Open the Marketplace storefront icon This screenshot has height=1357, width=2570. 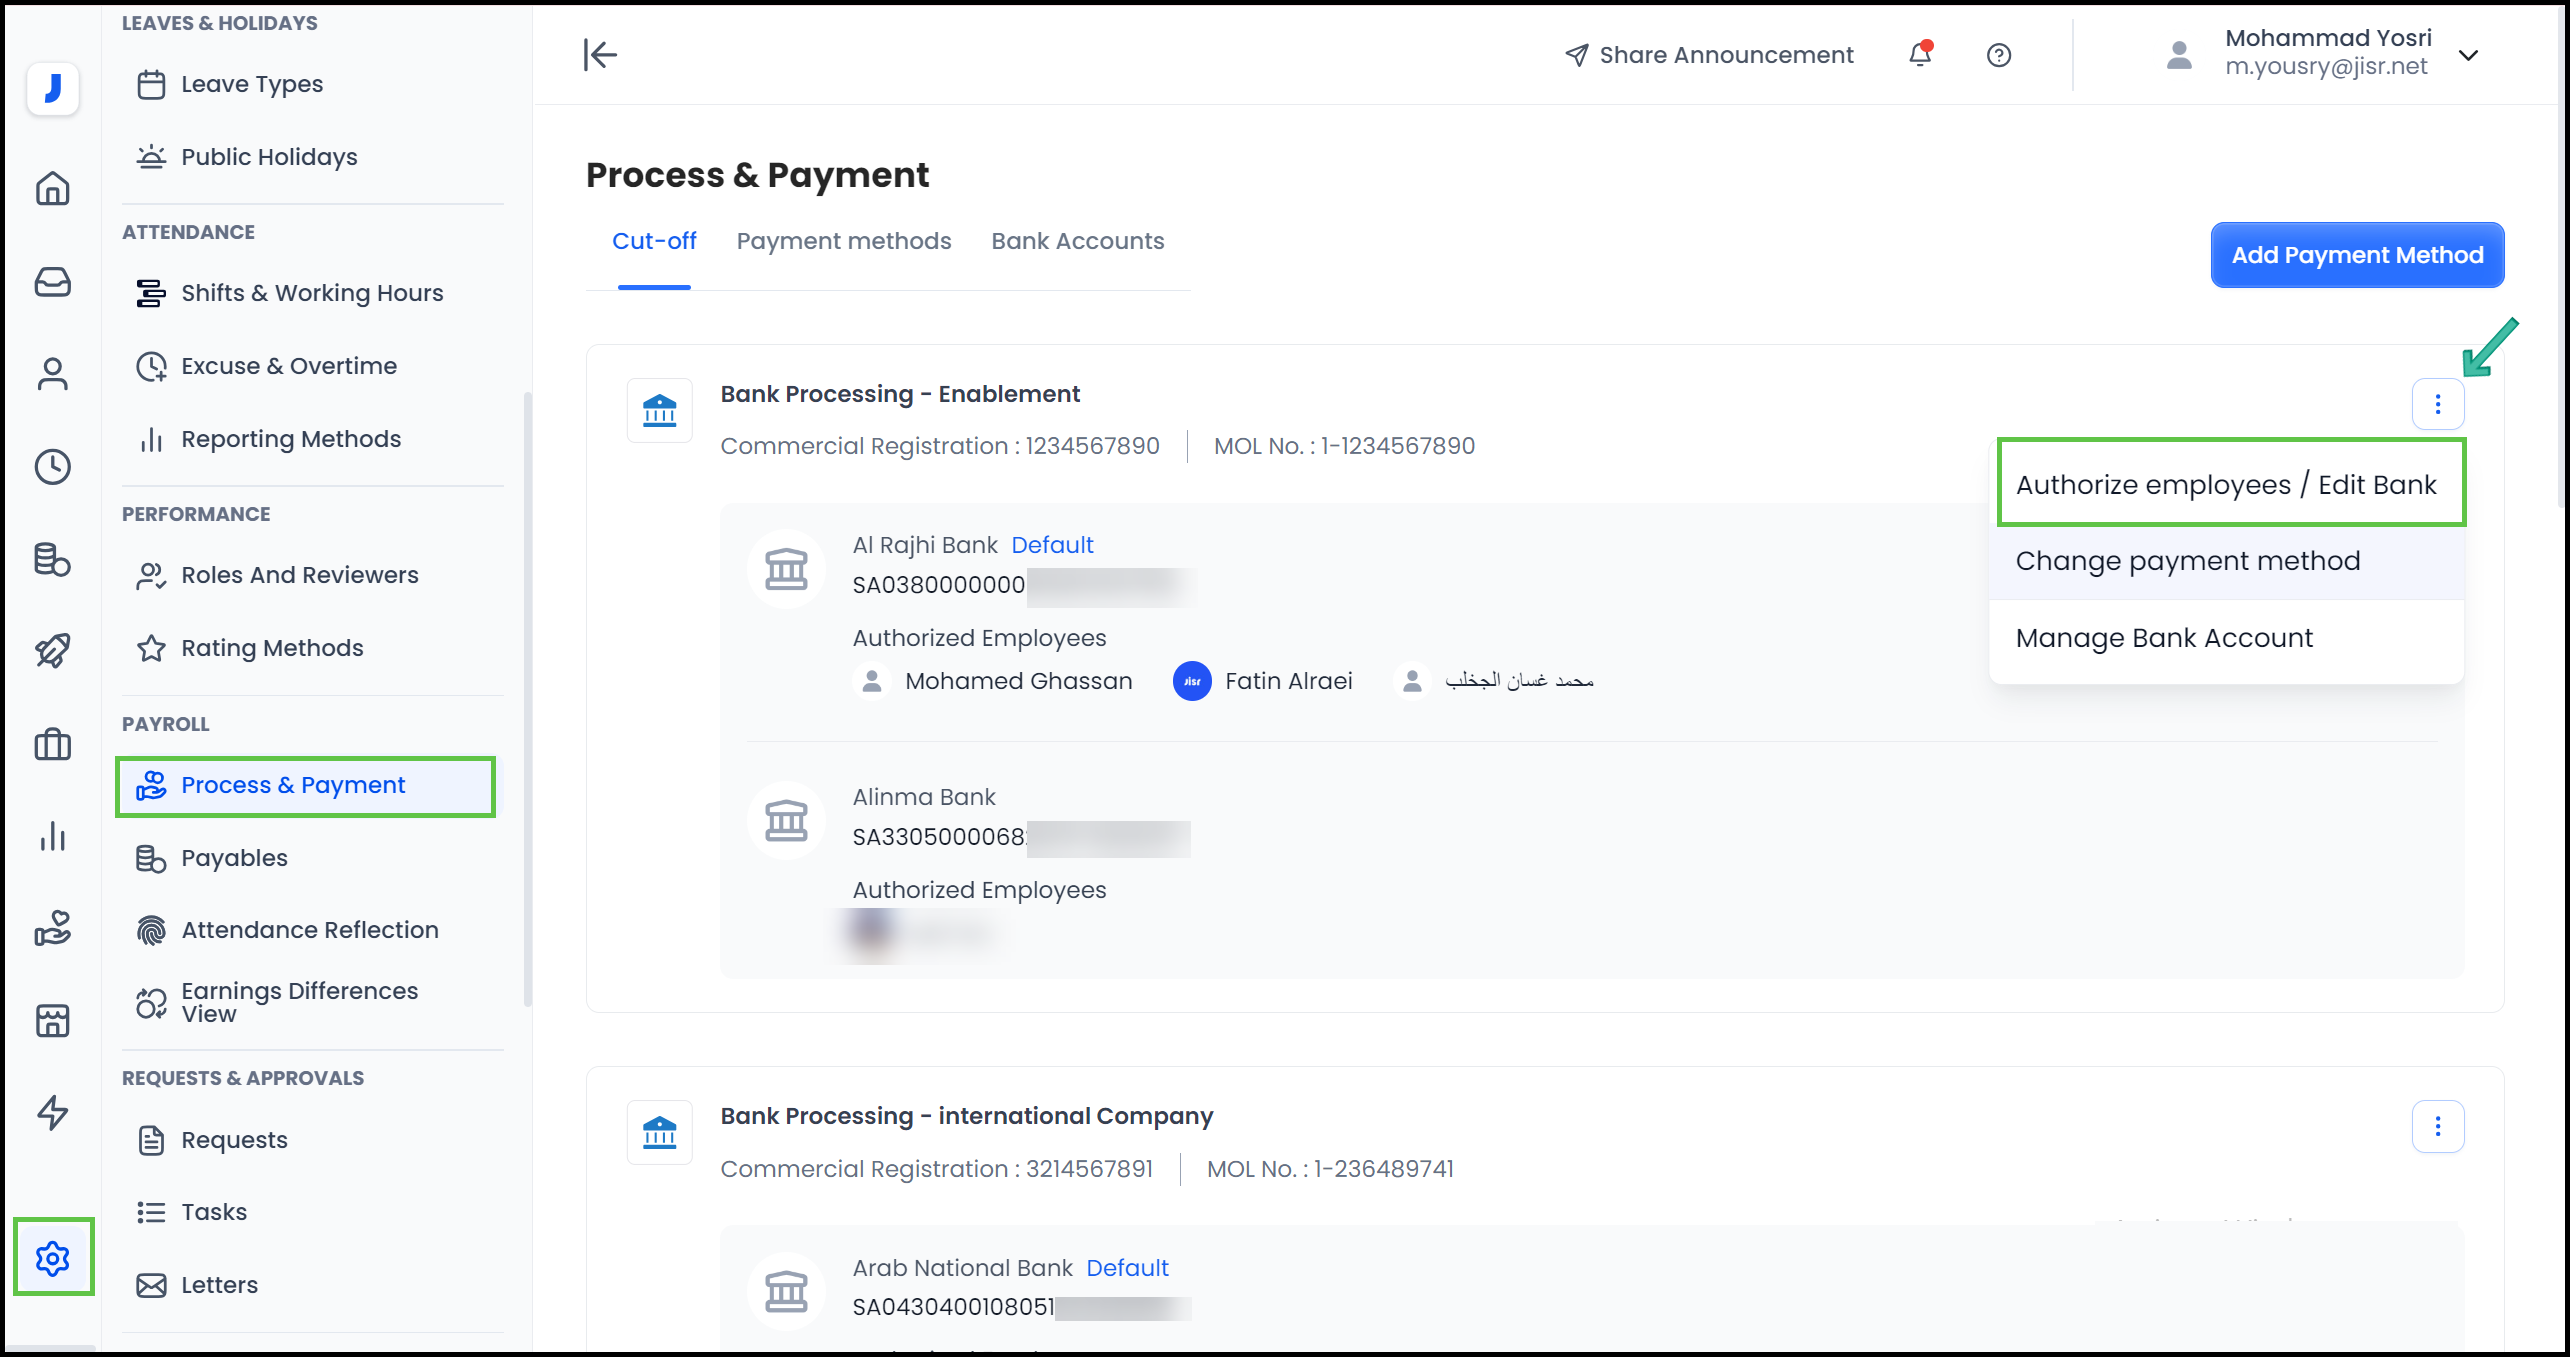(x=53, y=1020)
